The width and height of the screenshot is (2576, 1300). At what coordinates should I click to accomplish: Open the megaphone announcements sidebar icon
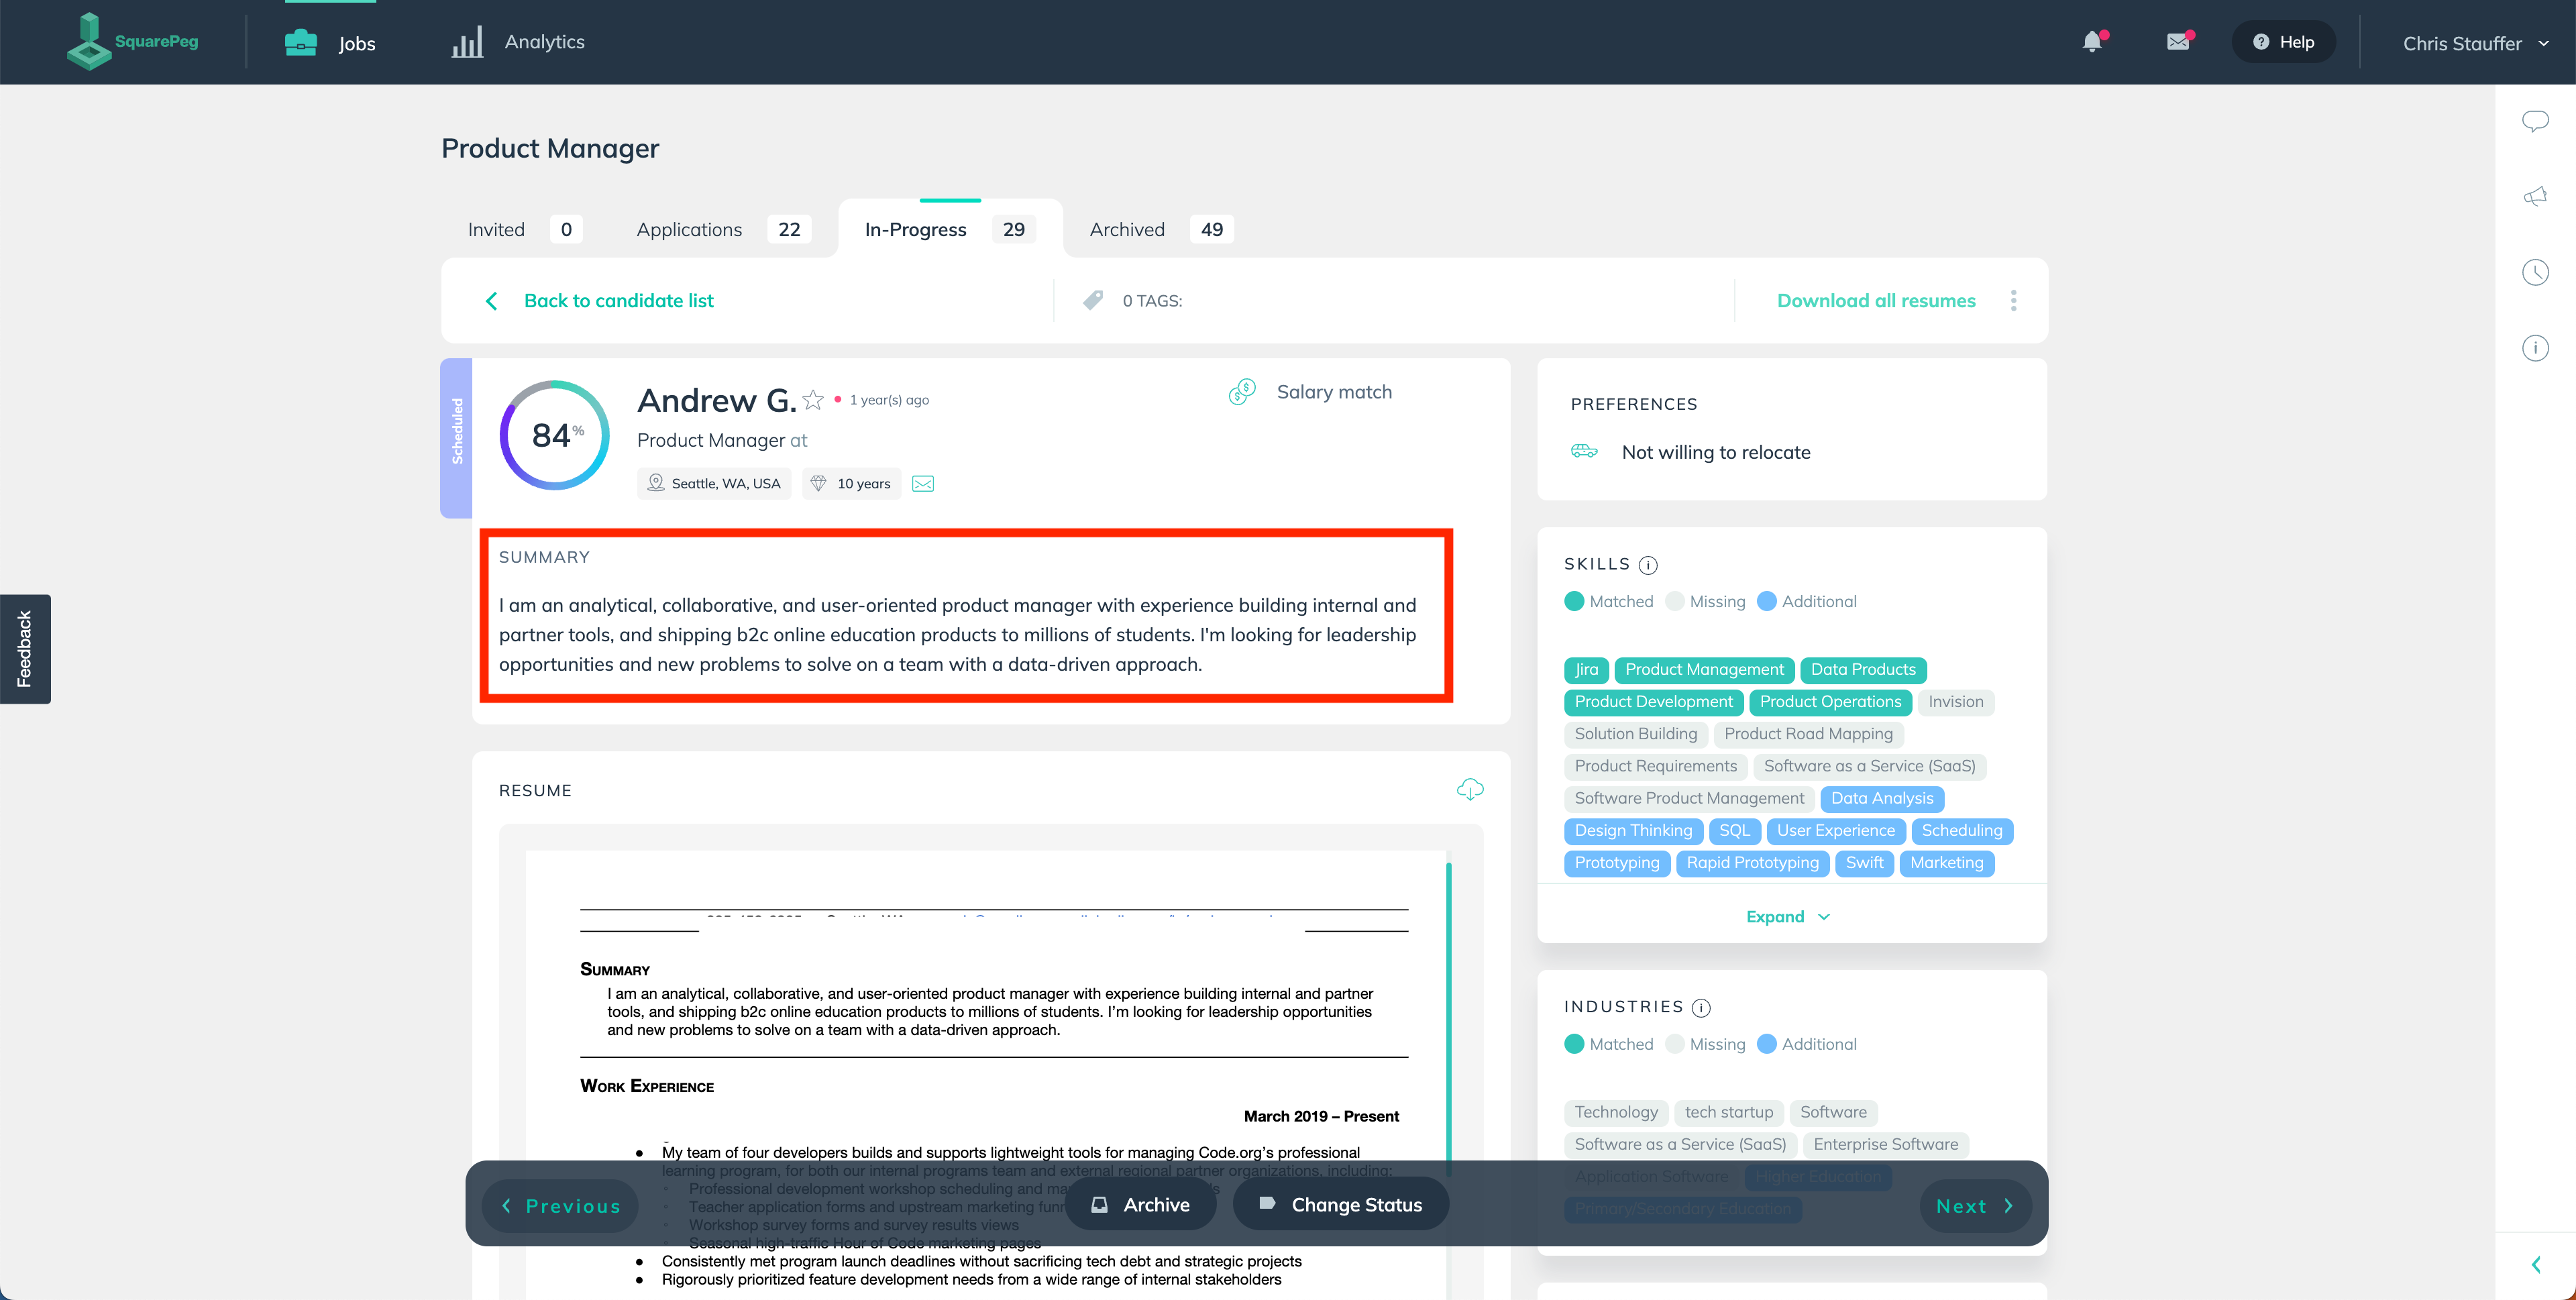click(x=2535, y=196)
